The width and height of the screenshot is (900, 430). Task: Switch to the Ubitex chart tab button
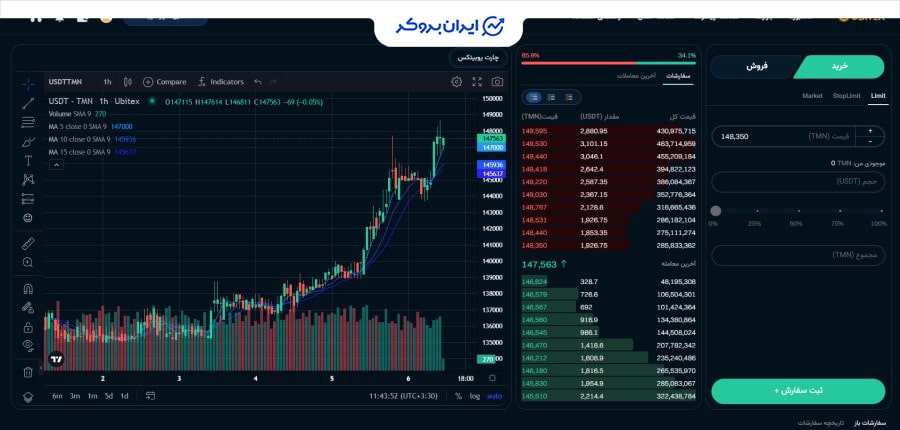click(x=478, y=58)
